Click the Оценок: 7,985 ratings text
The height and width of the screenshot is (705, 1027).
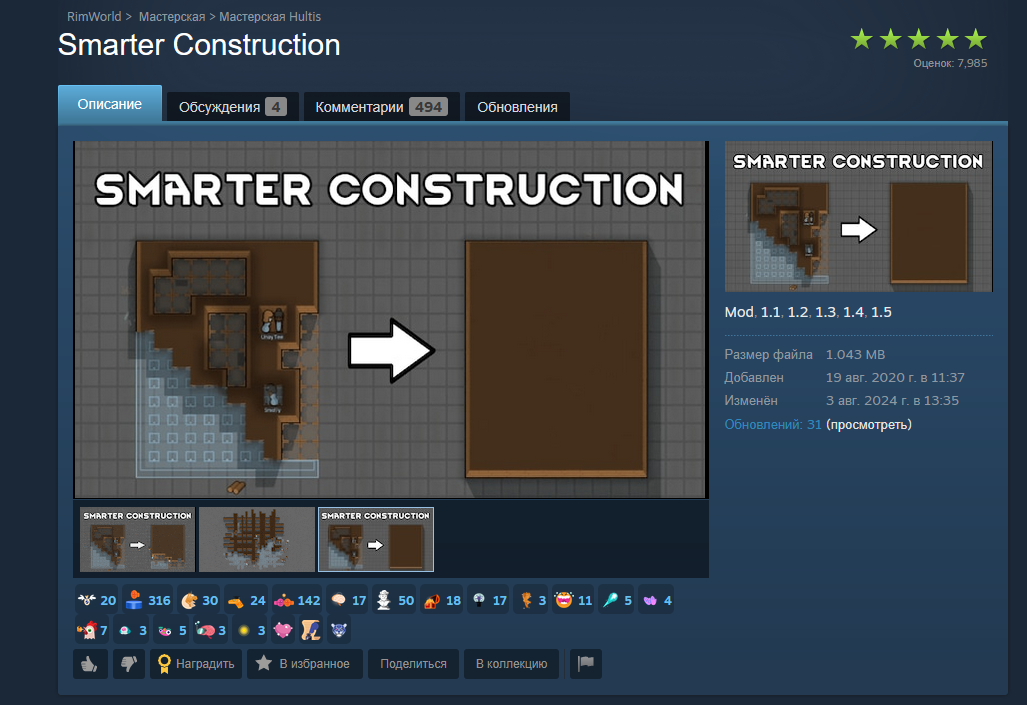[950, 64]
